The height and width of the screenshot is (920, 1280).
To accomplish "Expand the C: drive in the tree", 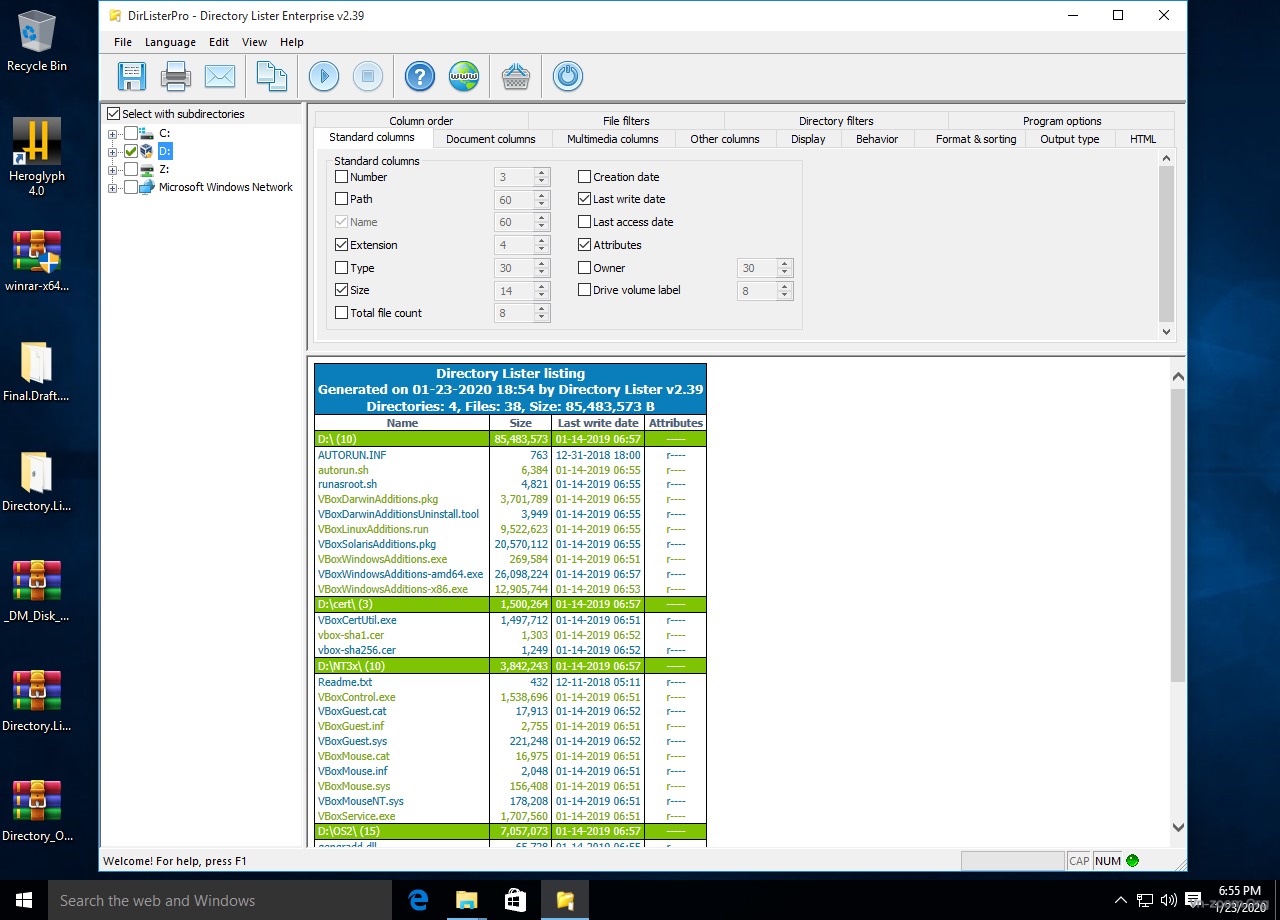I will [113, 132].
